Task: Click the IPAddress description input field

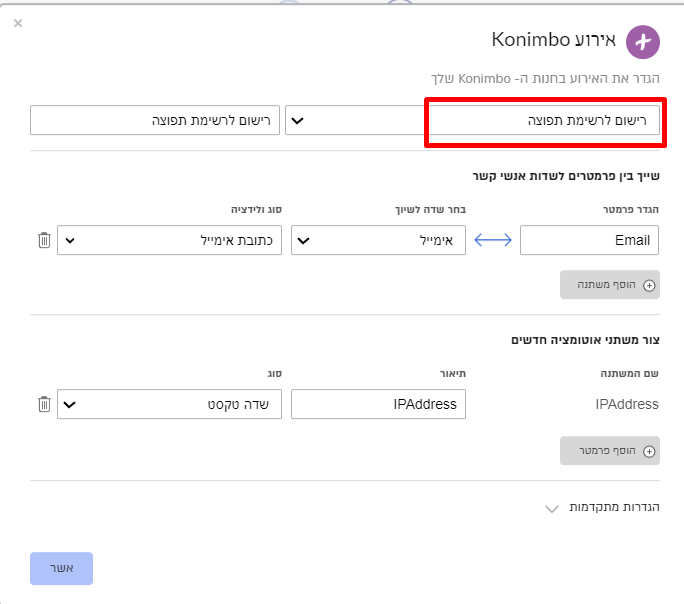Action: pyautogui.click(x=378, y=404)
